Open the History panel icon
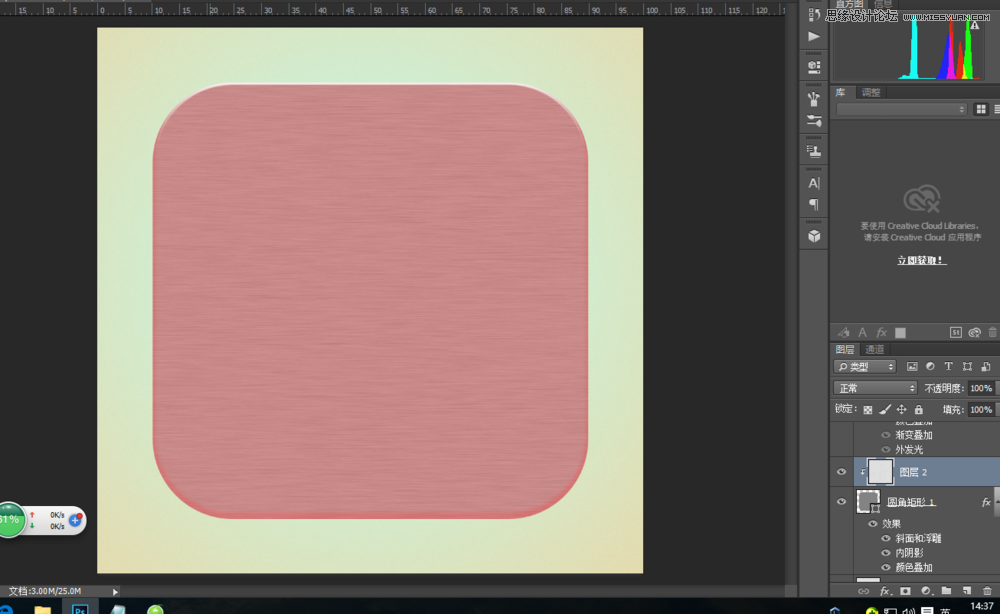Viewport: 1000px width, 614px height. [x=814, y=14]
